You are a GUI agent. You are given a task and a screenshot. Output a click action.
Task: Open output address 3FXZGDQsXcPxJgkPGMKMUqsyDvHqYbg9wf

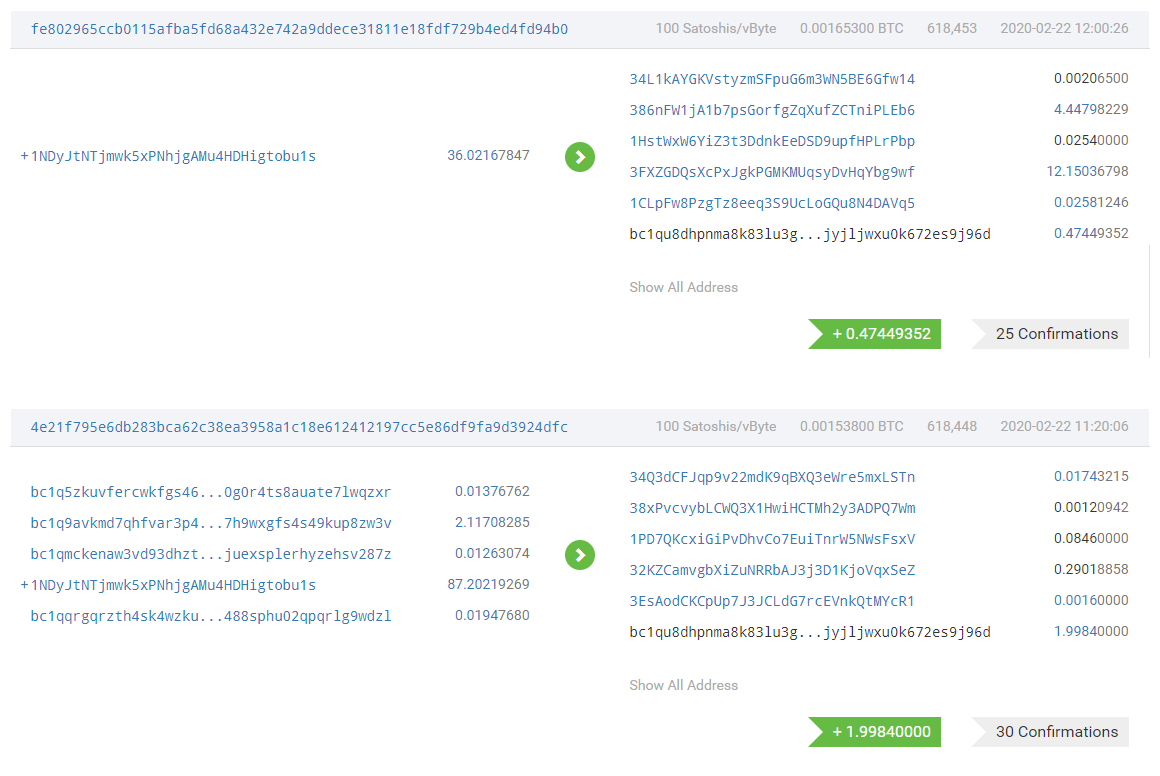click(772, 172)
